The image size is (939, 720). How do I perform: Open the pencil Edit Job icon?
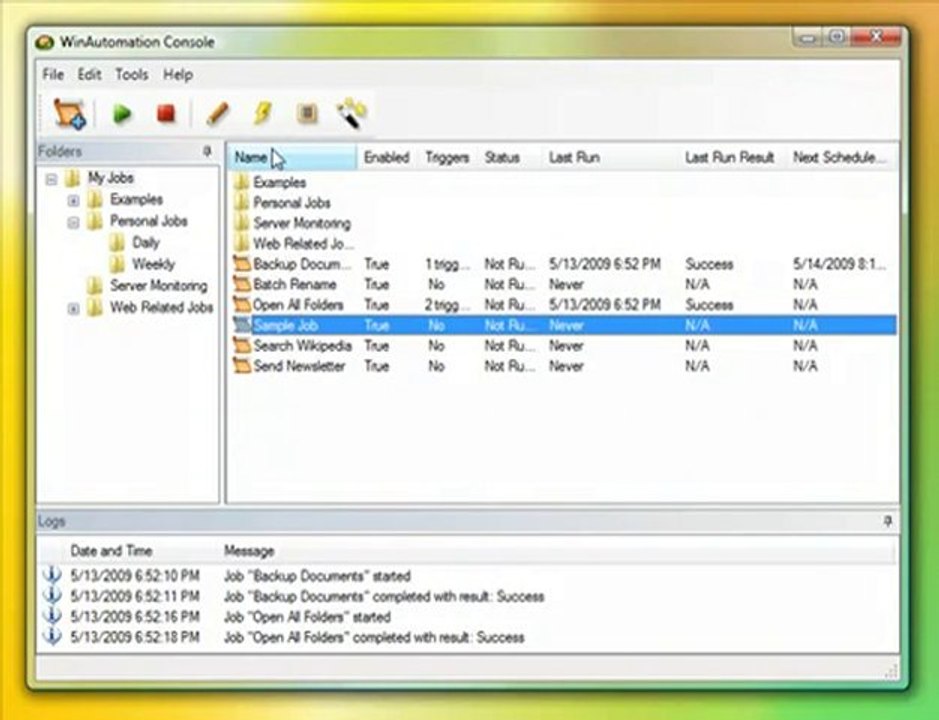click(217, 113)
